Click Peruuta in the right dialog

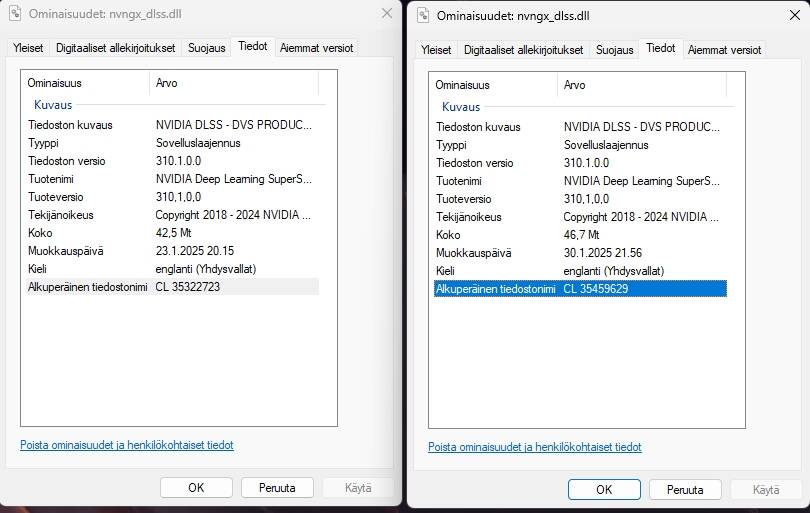pos(685,490)
